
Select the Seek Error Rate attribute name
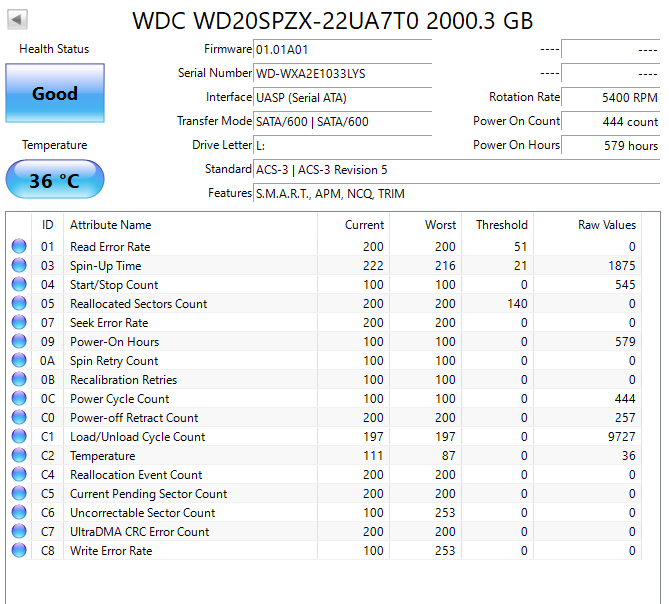pos(109,322)
